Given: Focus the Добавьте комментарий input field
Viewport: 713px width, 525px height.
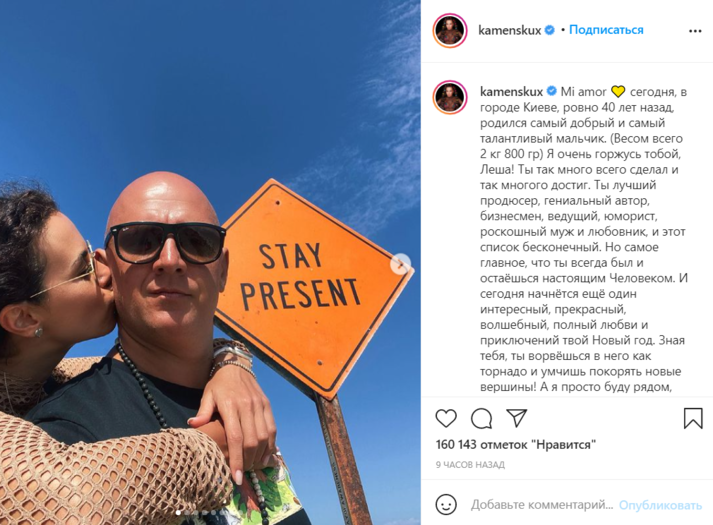Looking at the screenshot, I should [542, 505].
